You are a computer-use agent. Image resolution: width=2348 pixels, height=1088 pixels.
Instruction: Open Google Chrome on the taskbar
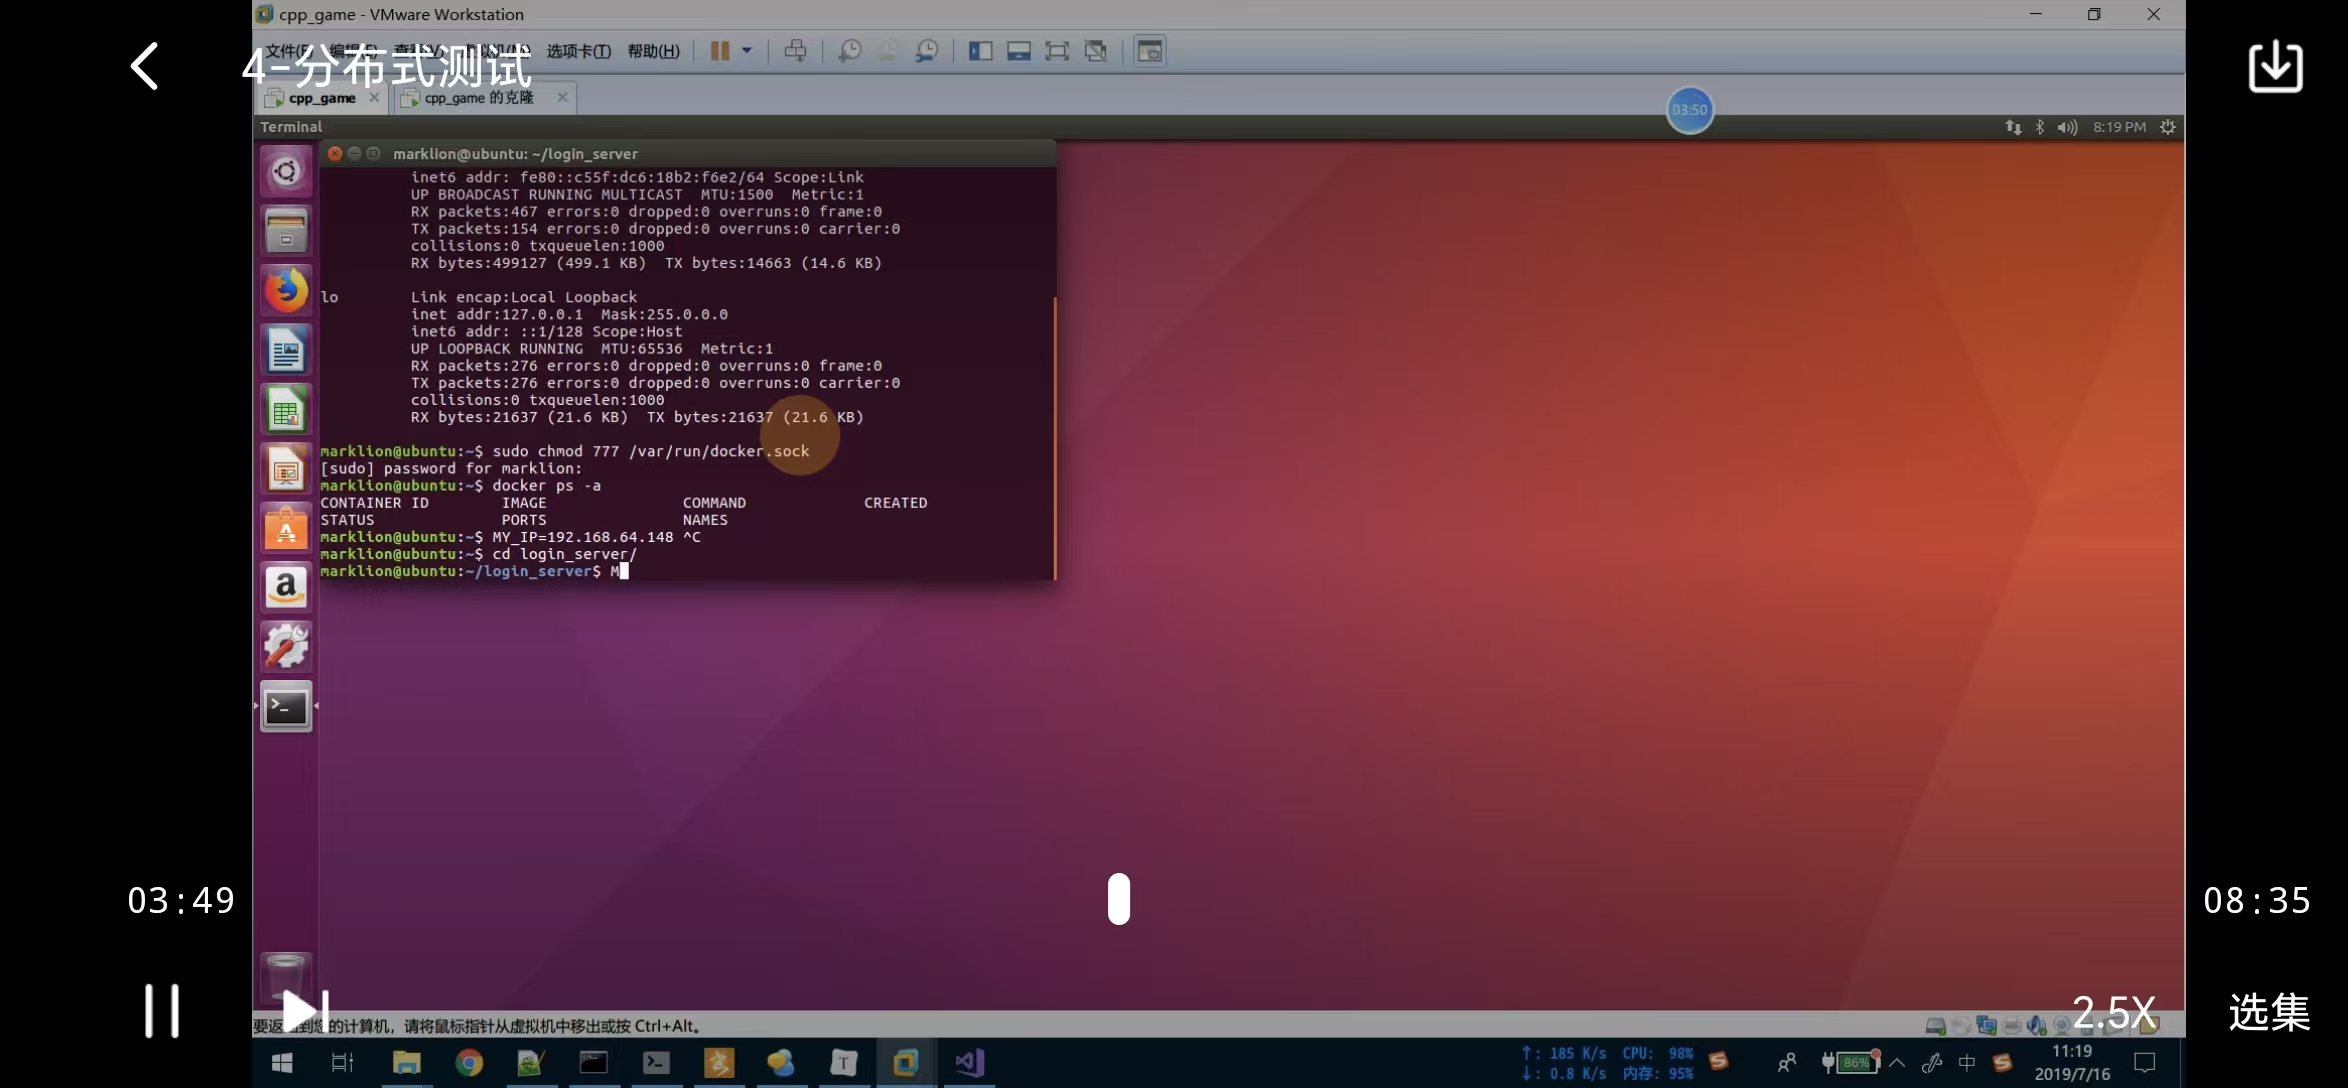pyautogui.click(x=468, y=1063)
